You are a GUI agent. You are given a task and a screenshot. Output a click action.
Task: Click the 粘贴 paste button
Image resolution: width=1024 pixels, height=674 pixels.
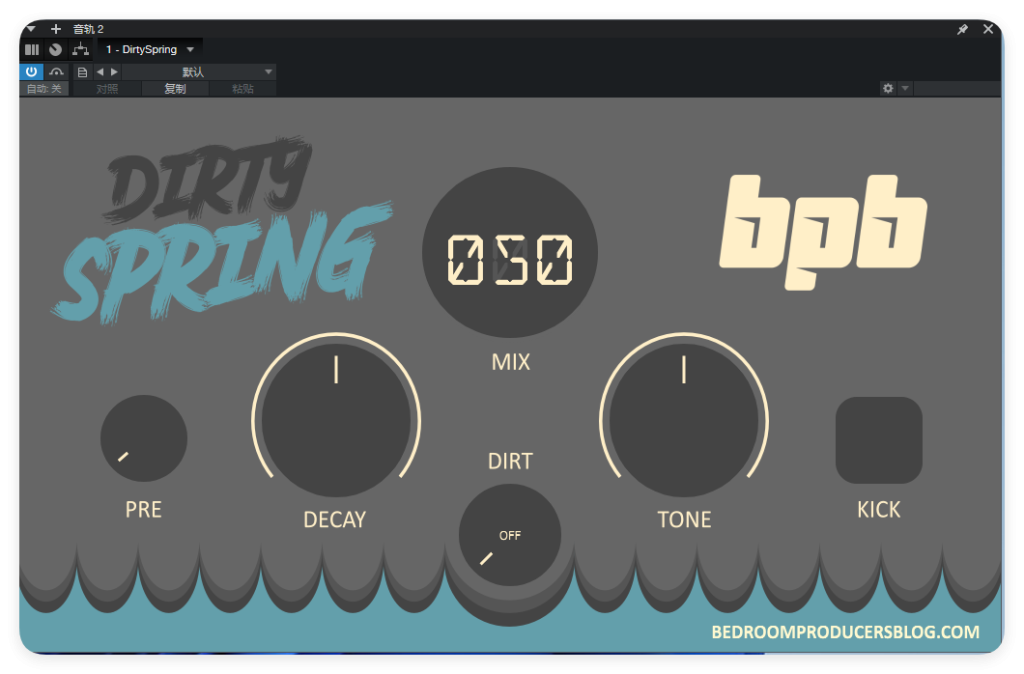coord(242,89)
